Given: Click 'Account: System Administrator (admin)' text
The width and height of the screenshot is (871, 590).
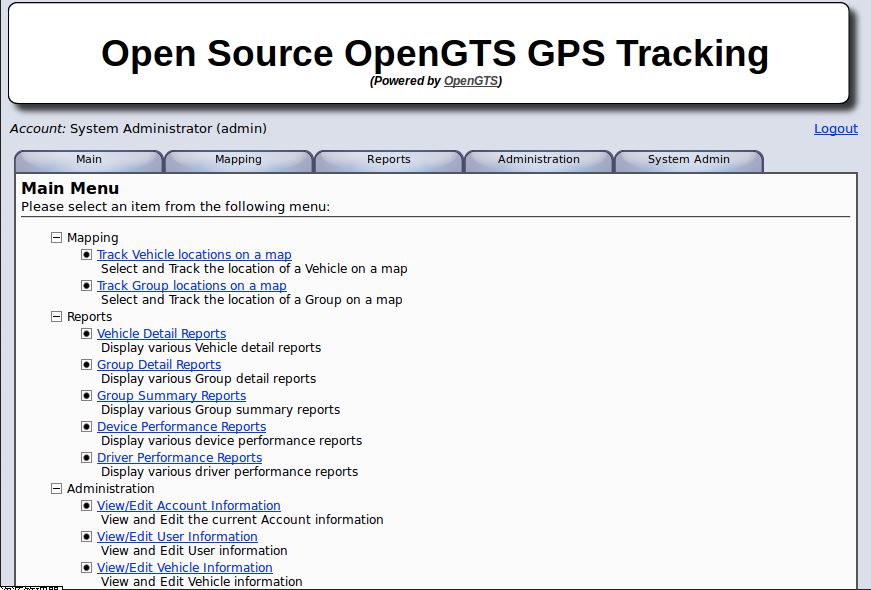Looking at the screenshot, I should coord(138,129).
